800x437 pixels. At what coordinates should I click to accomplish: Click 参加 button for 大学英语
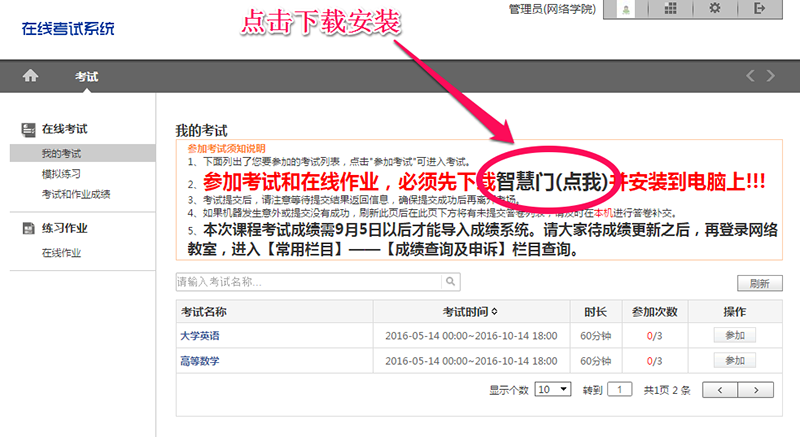[x=734, y=335]
